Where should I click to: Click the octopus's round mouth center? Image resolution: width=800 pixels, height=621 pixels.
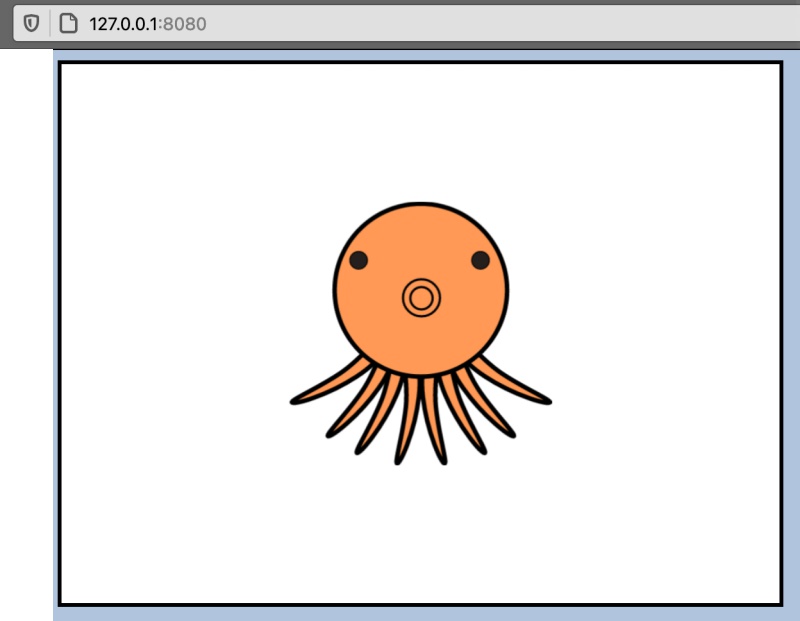point(421,297)
